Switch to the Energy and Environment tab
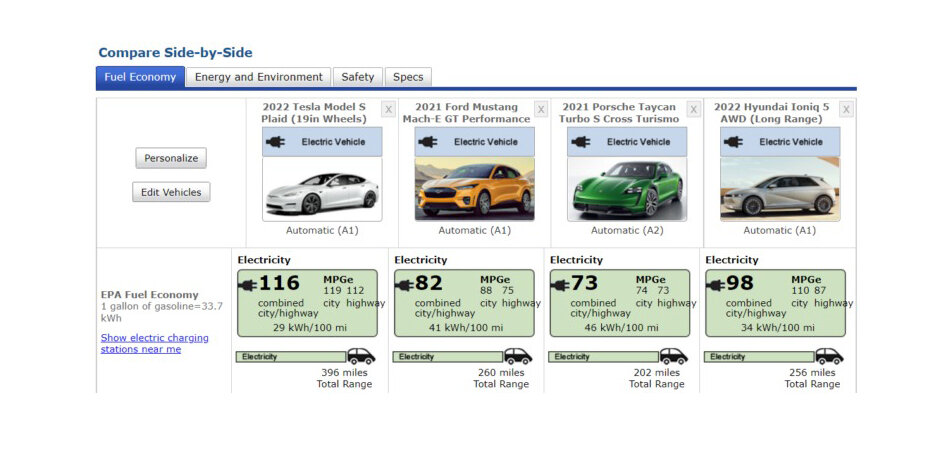Screen dimensions: 950x459 point(258,77)
